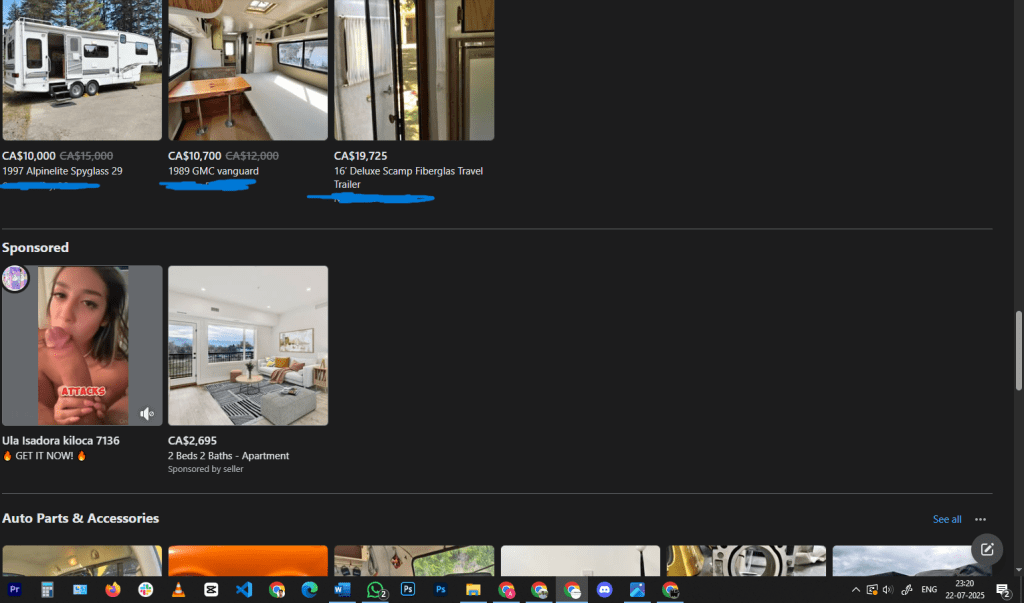Screen dimensions: 1024x603
Task: Open WhatsApp from the taskbar
Action: pos(375,590)
